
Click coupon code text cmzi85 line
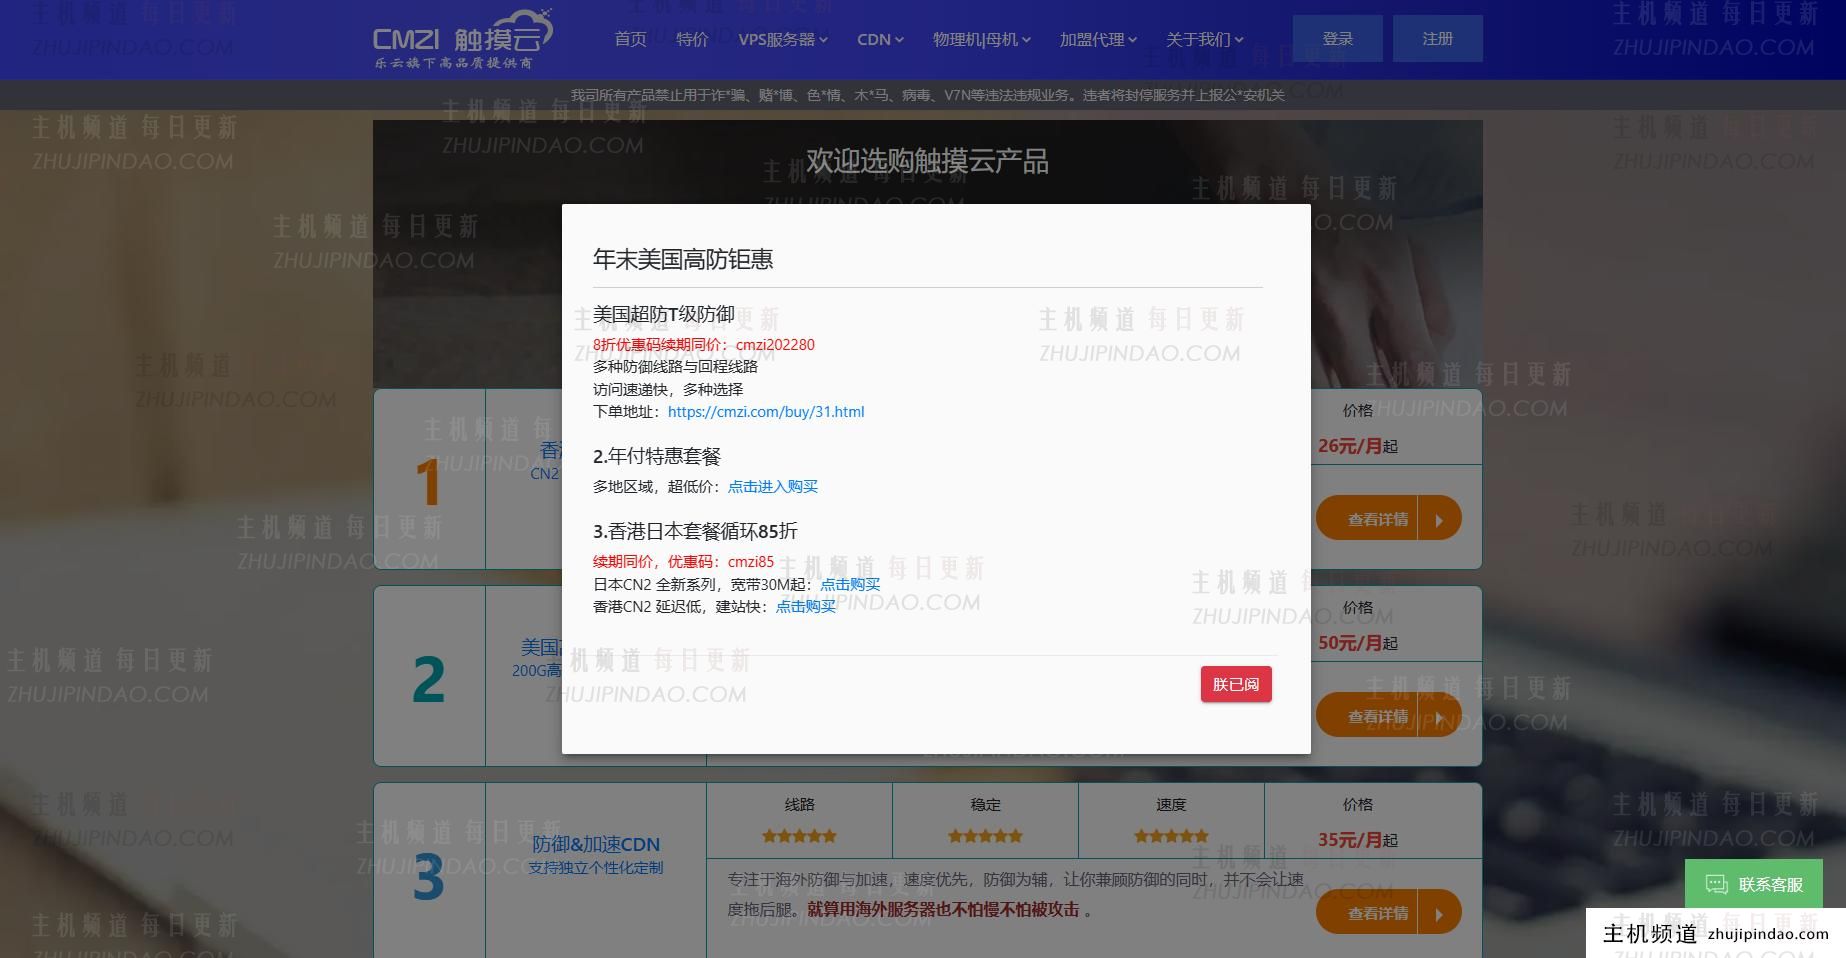684,561
